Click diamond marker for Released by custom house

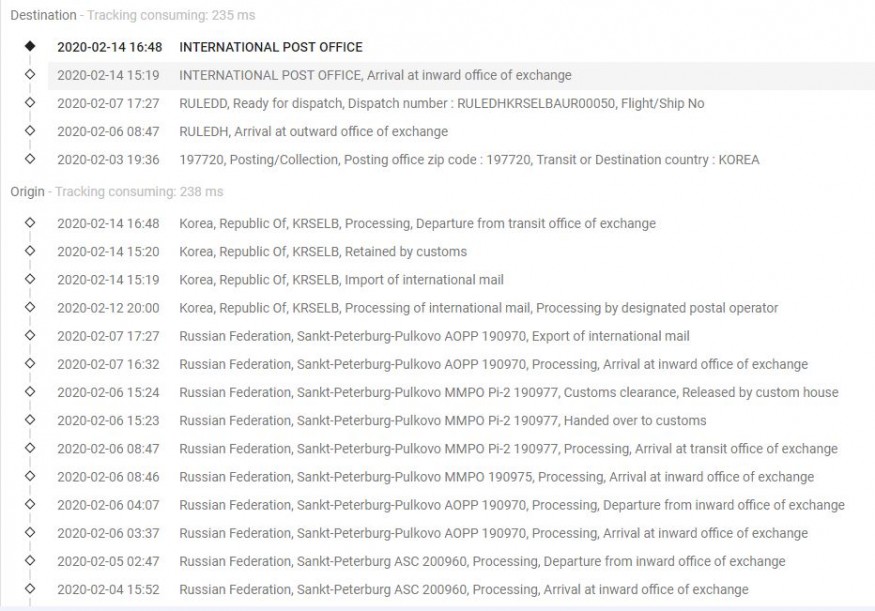(x=29, y=391)
